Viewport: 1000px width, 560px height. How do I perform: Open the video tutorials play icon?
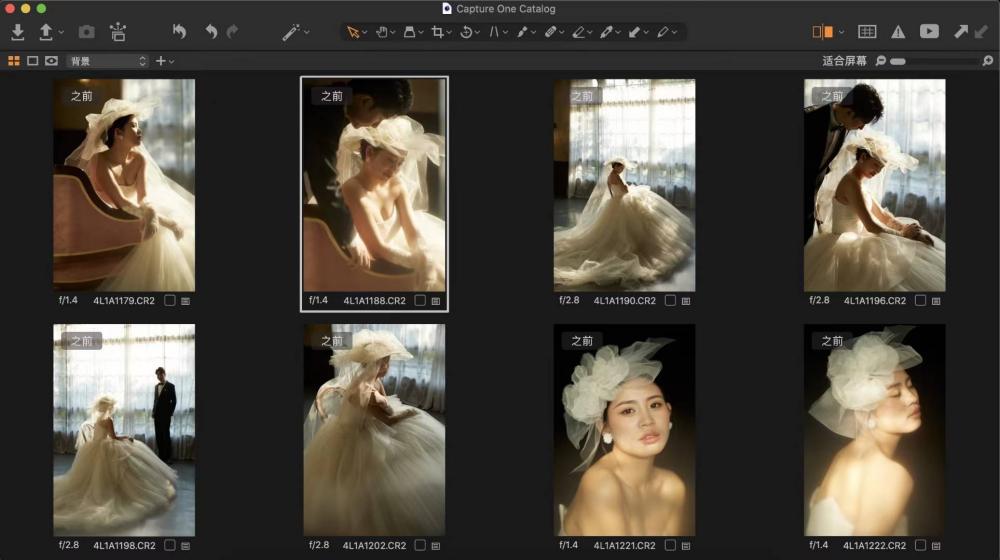[929, 32]
